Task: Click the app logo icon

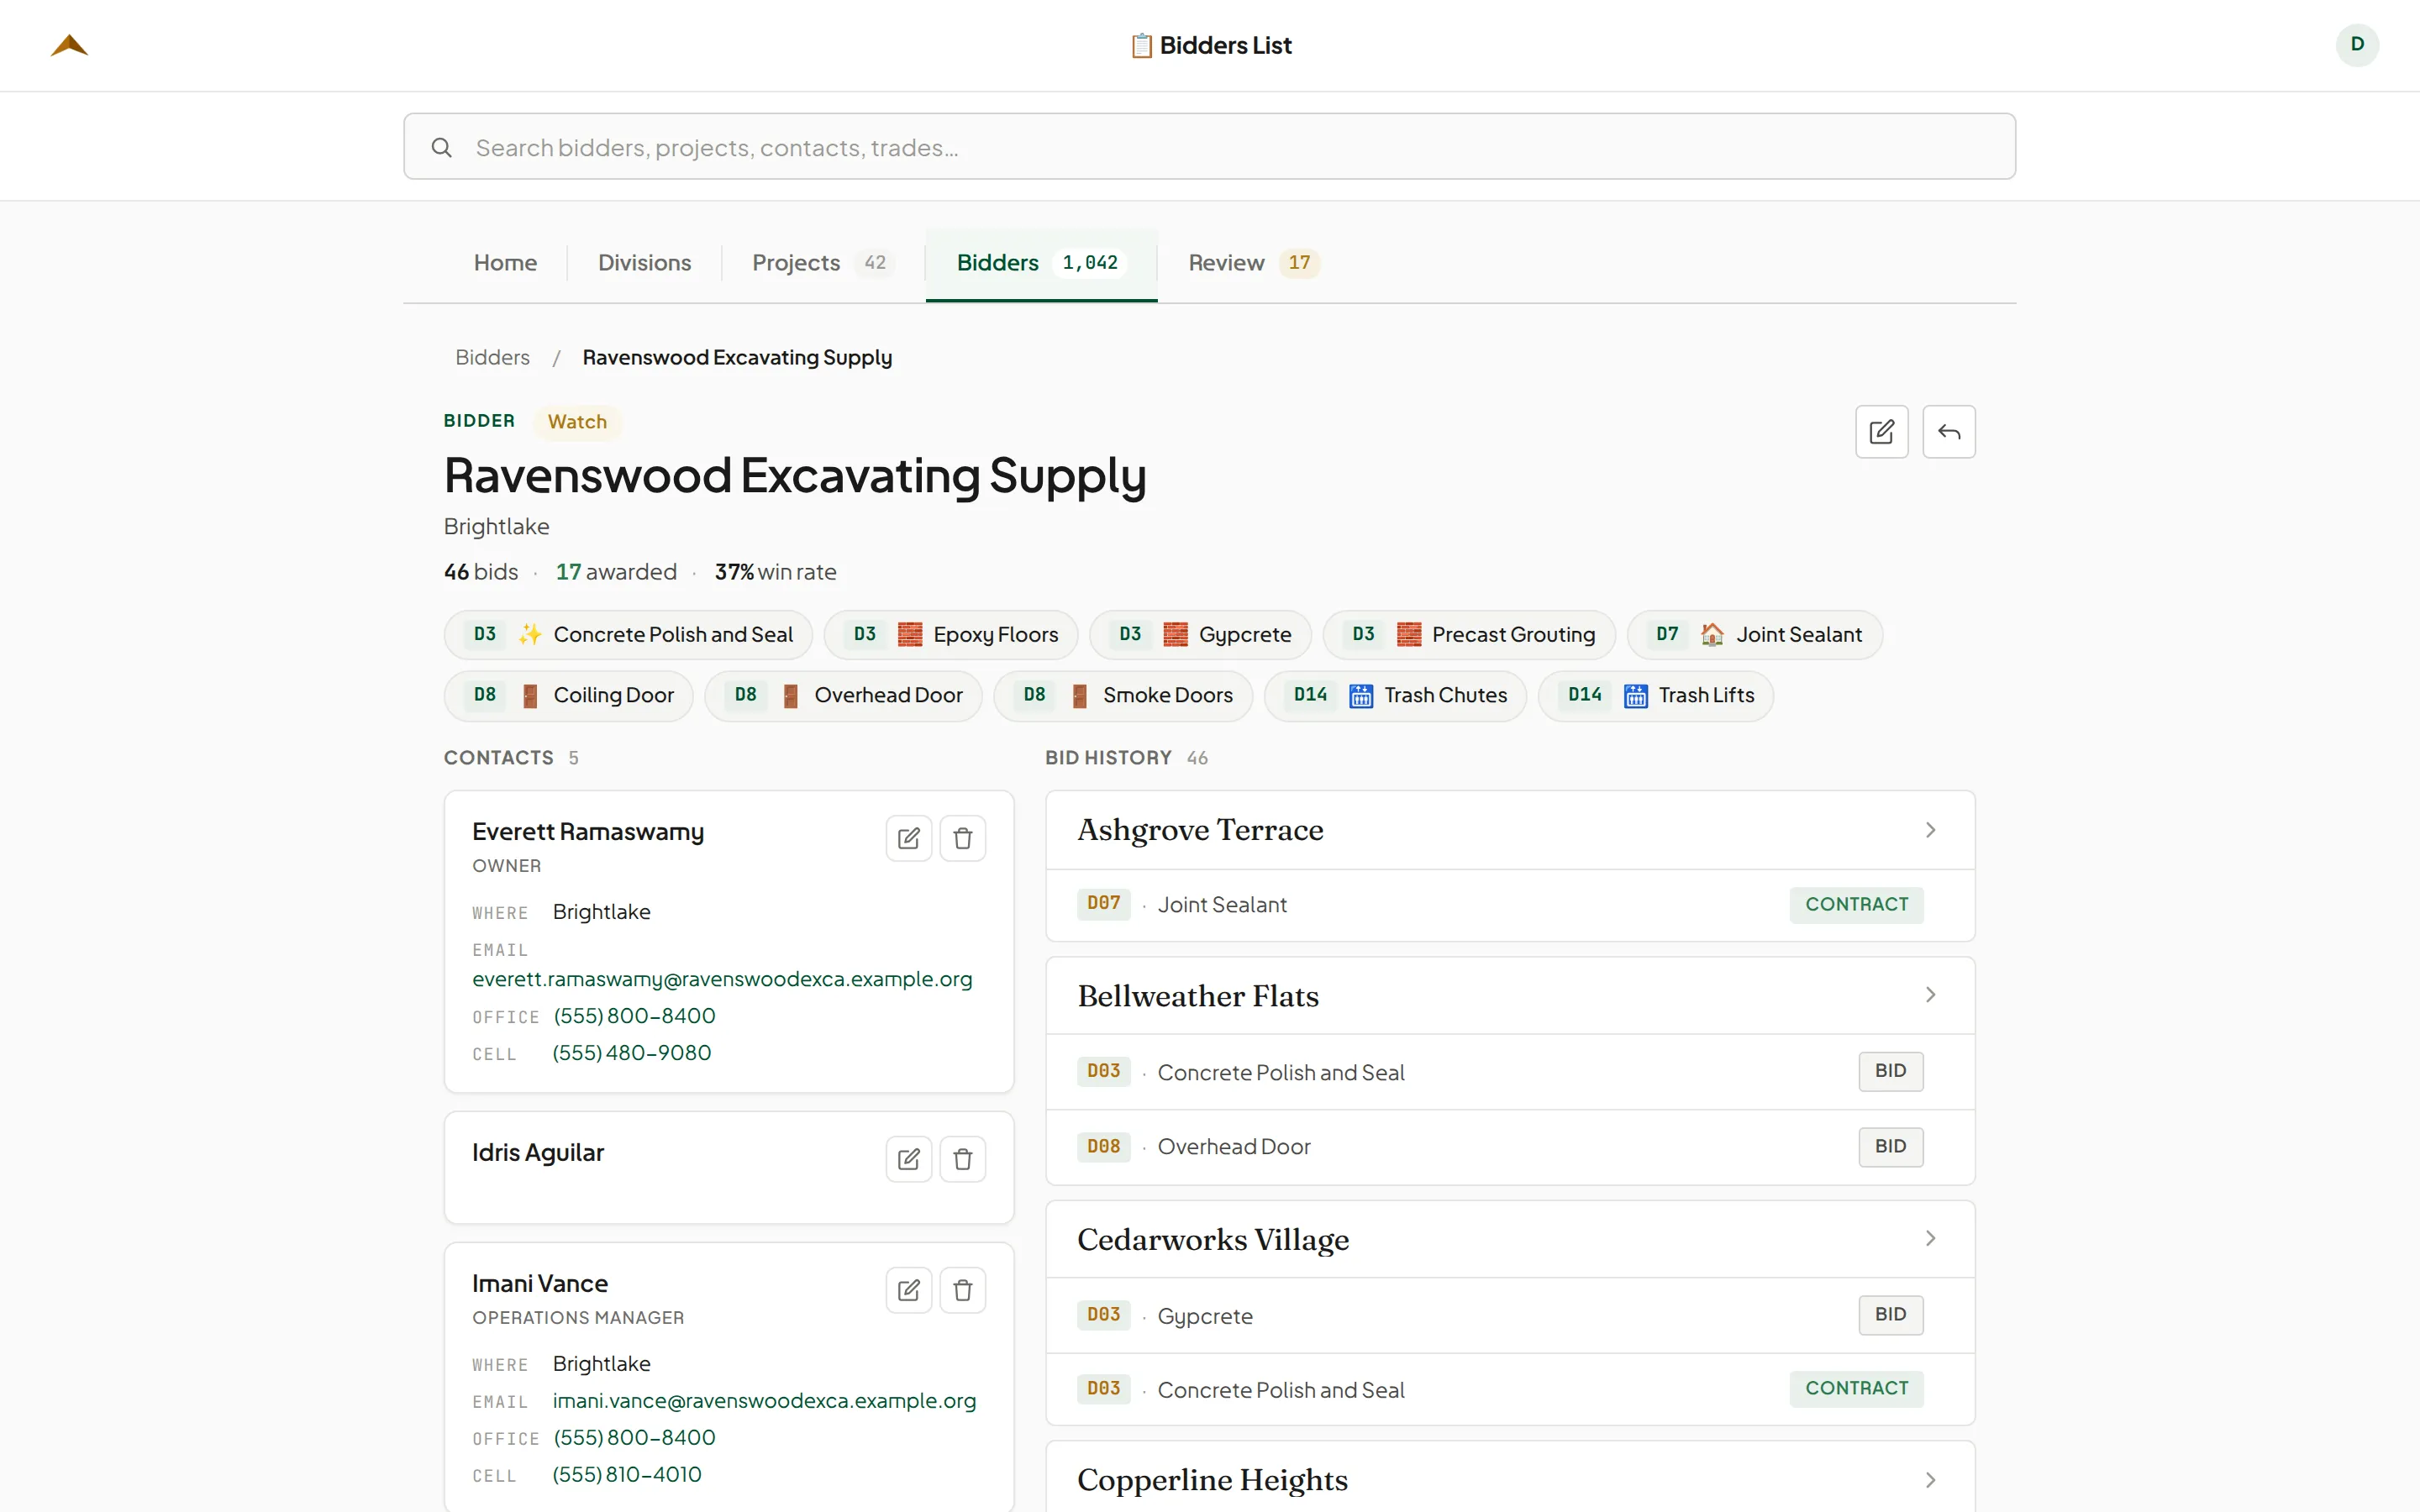Action: pos(69,45)
